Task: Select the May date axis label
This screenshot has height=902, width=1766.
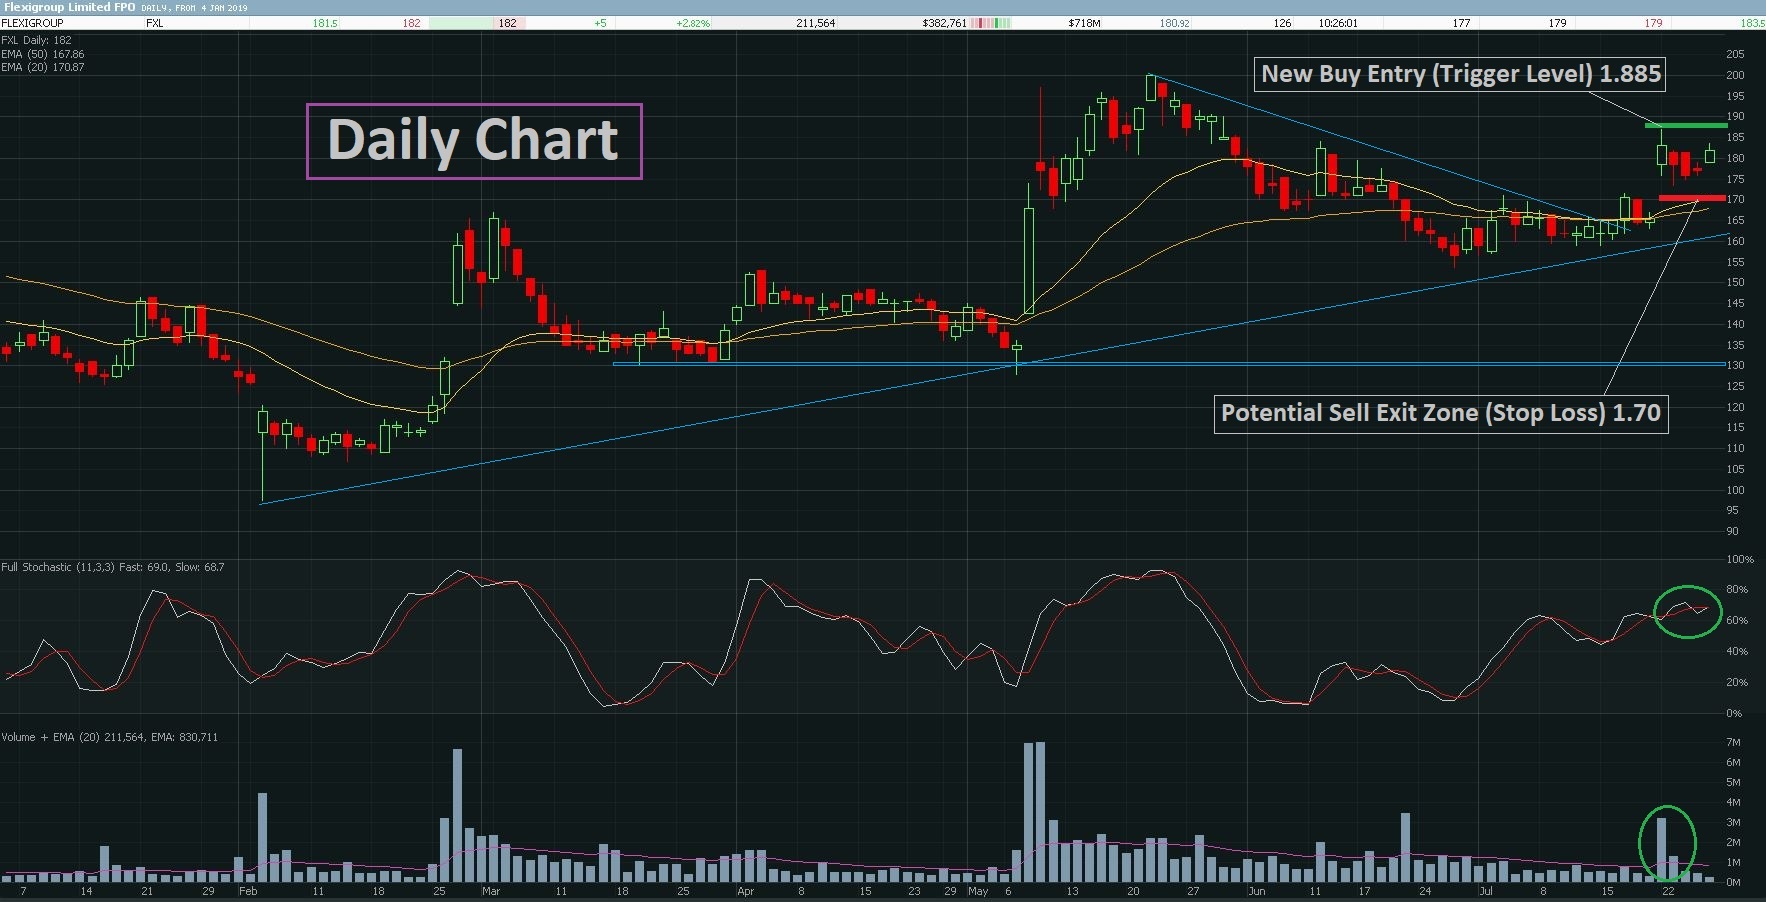Action: click(x=978, y=891)
